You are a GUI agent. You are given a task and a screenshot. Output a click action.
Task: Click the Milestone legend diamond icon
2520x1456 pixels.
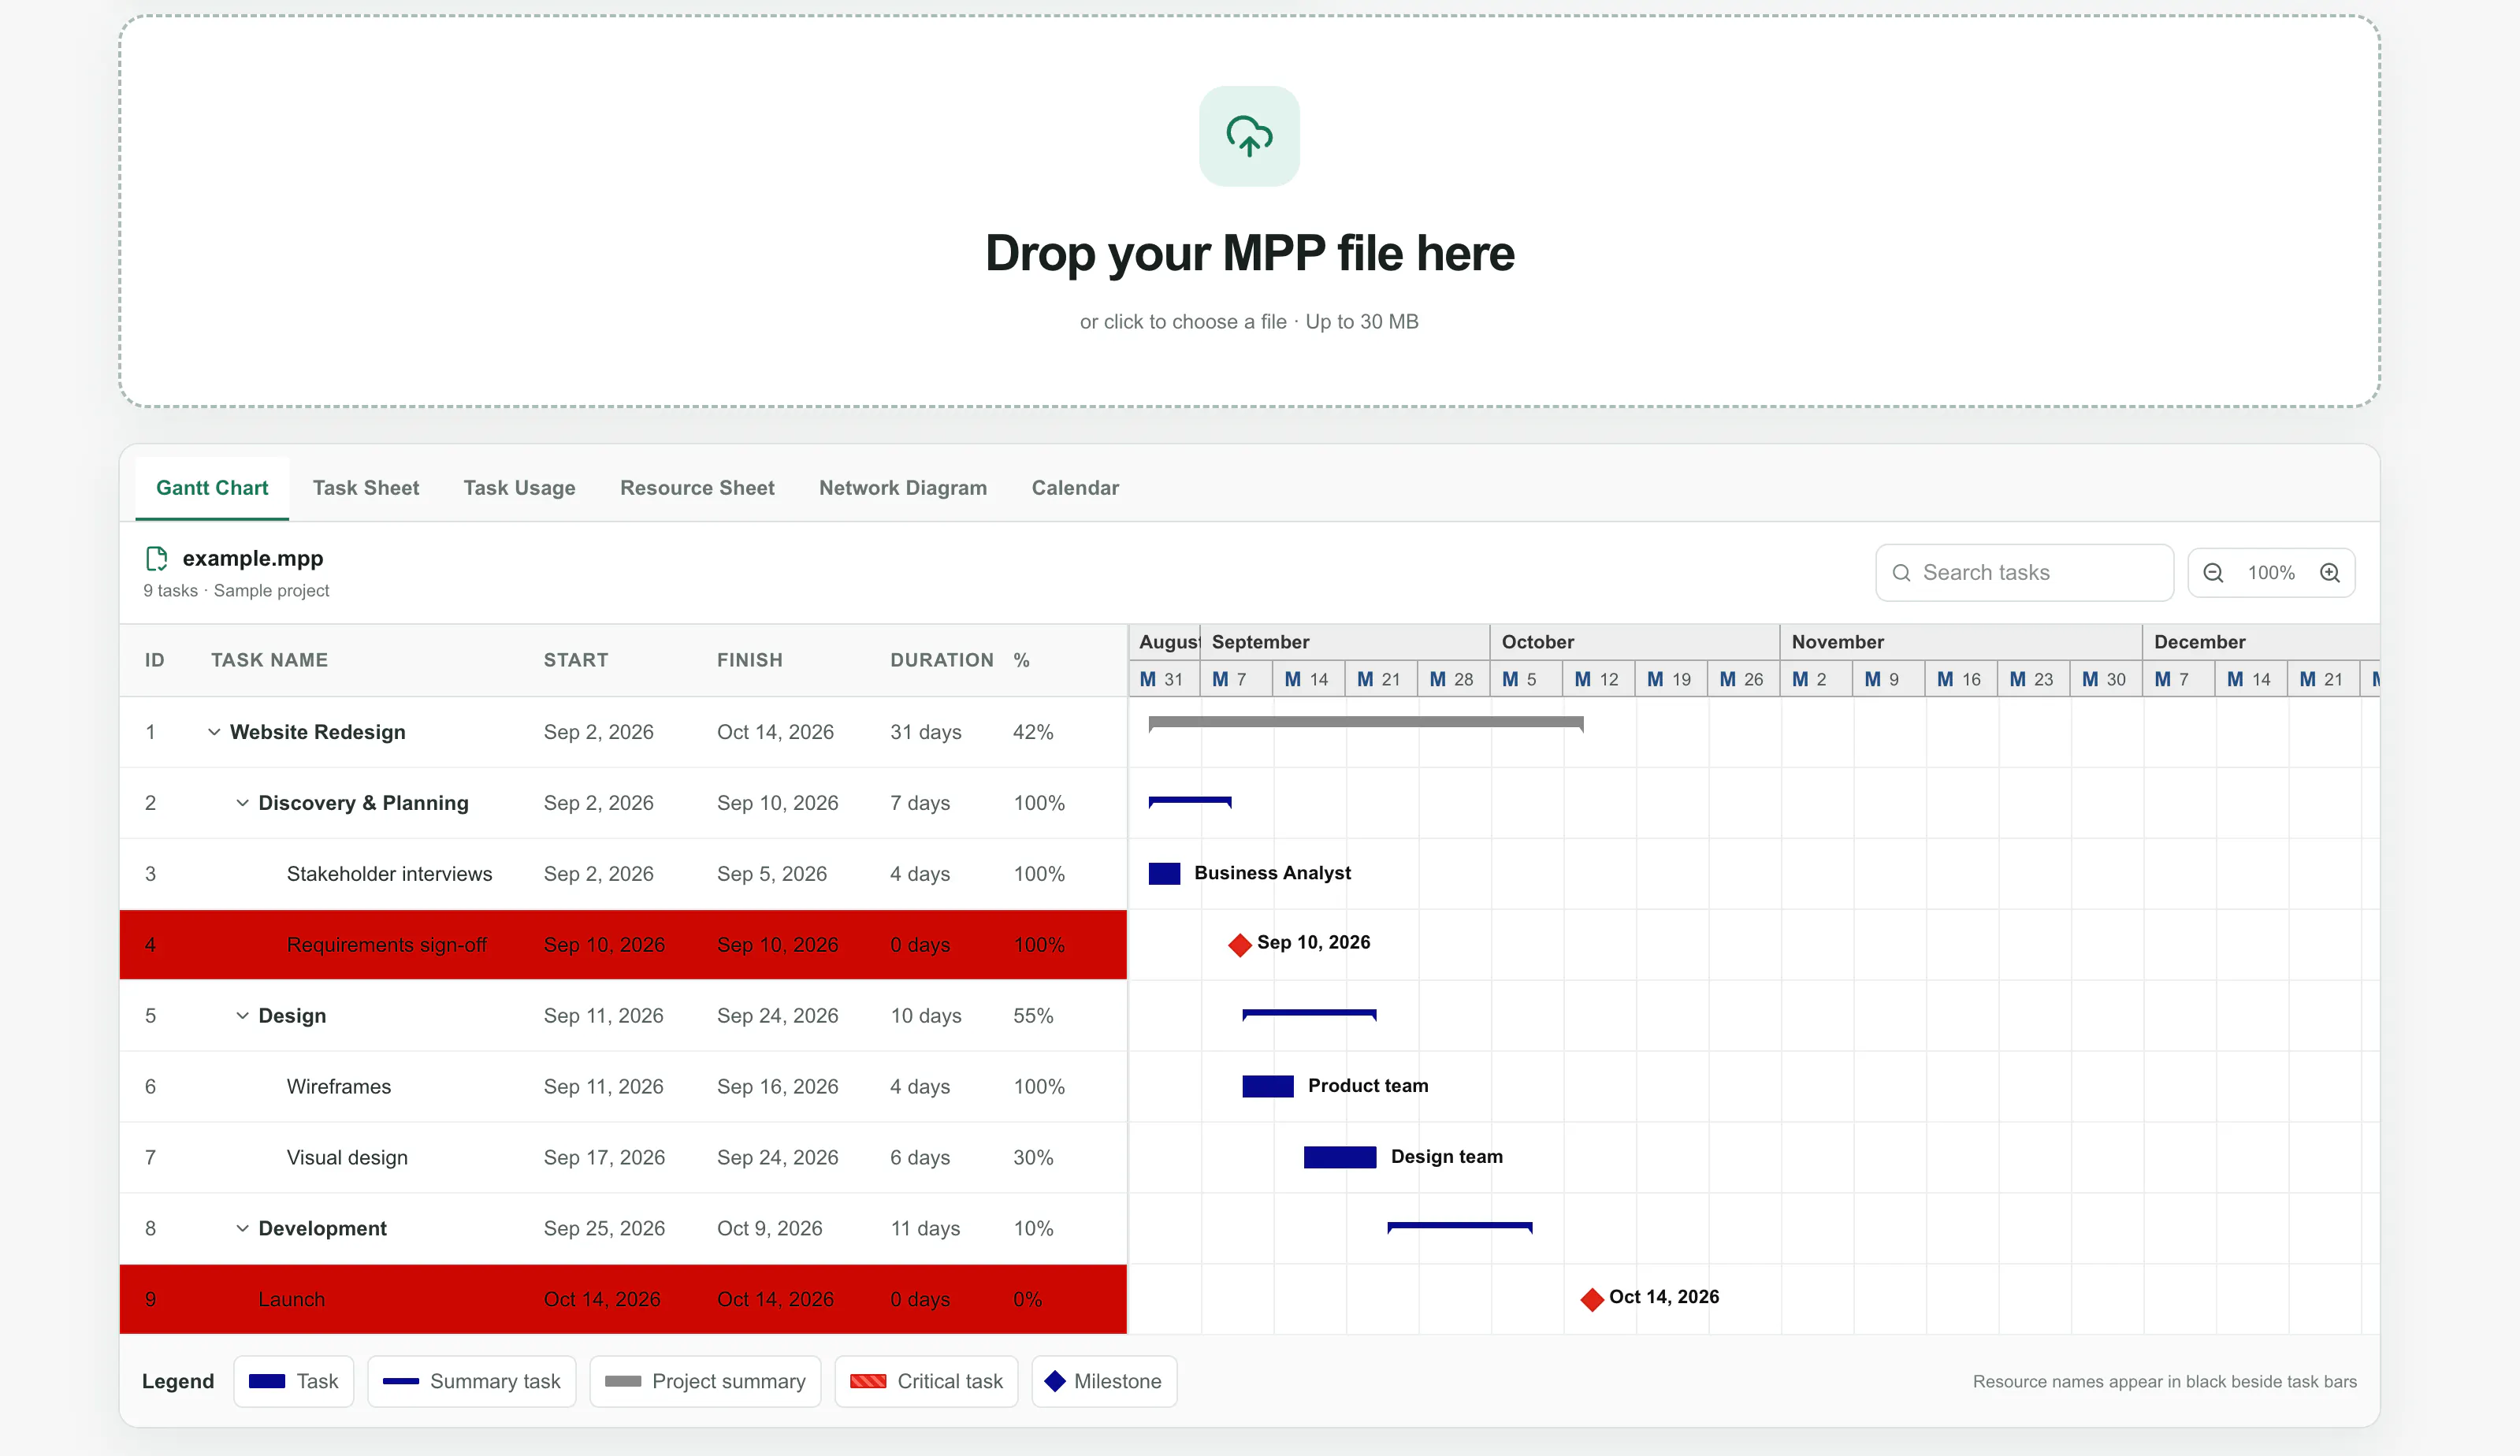[1054, 1381]
